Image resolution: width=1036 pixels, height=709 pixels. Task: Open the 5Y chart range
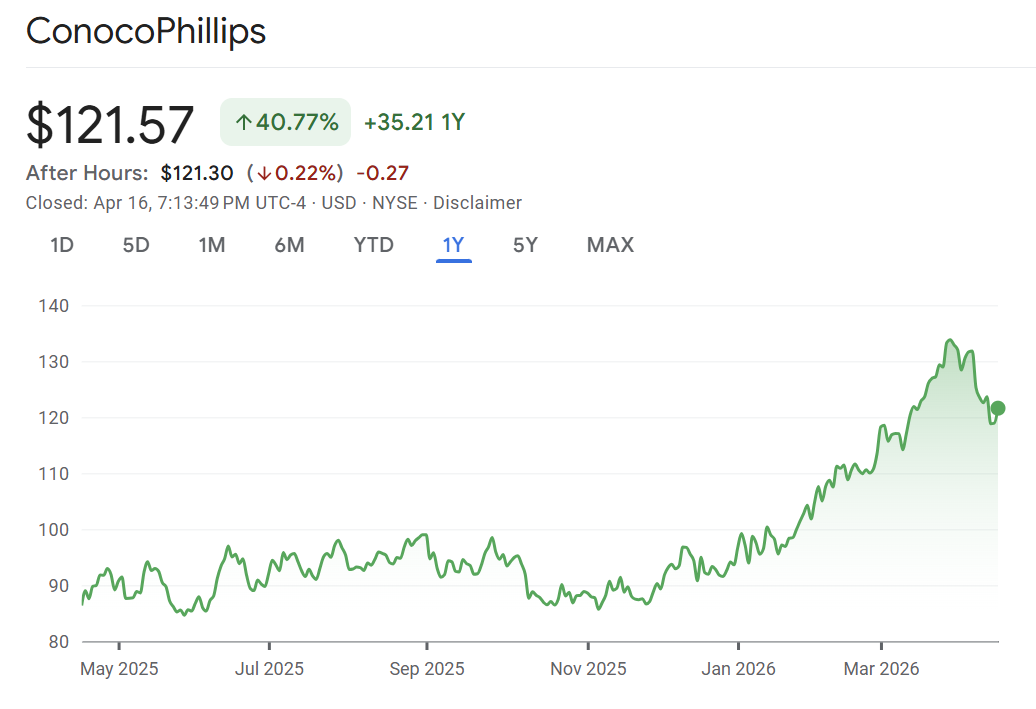coord(525,245)
